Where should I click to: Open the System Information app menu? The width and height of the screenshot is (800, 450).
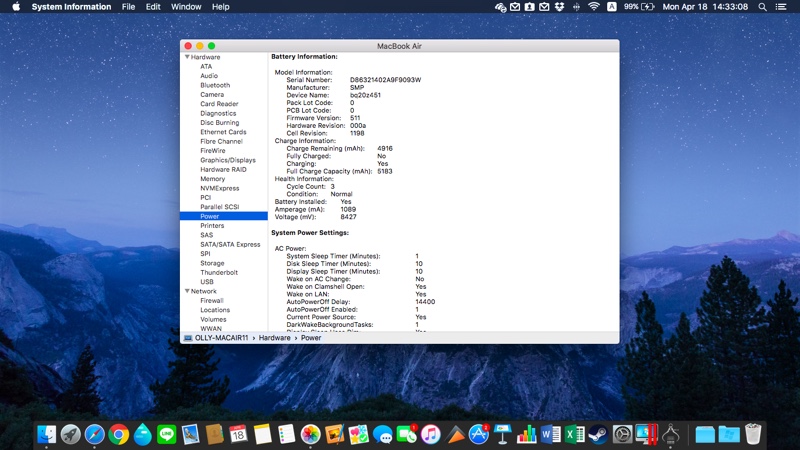click(71, 7)
